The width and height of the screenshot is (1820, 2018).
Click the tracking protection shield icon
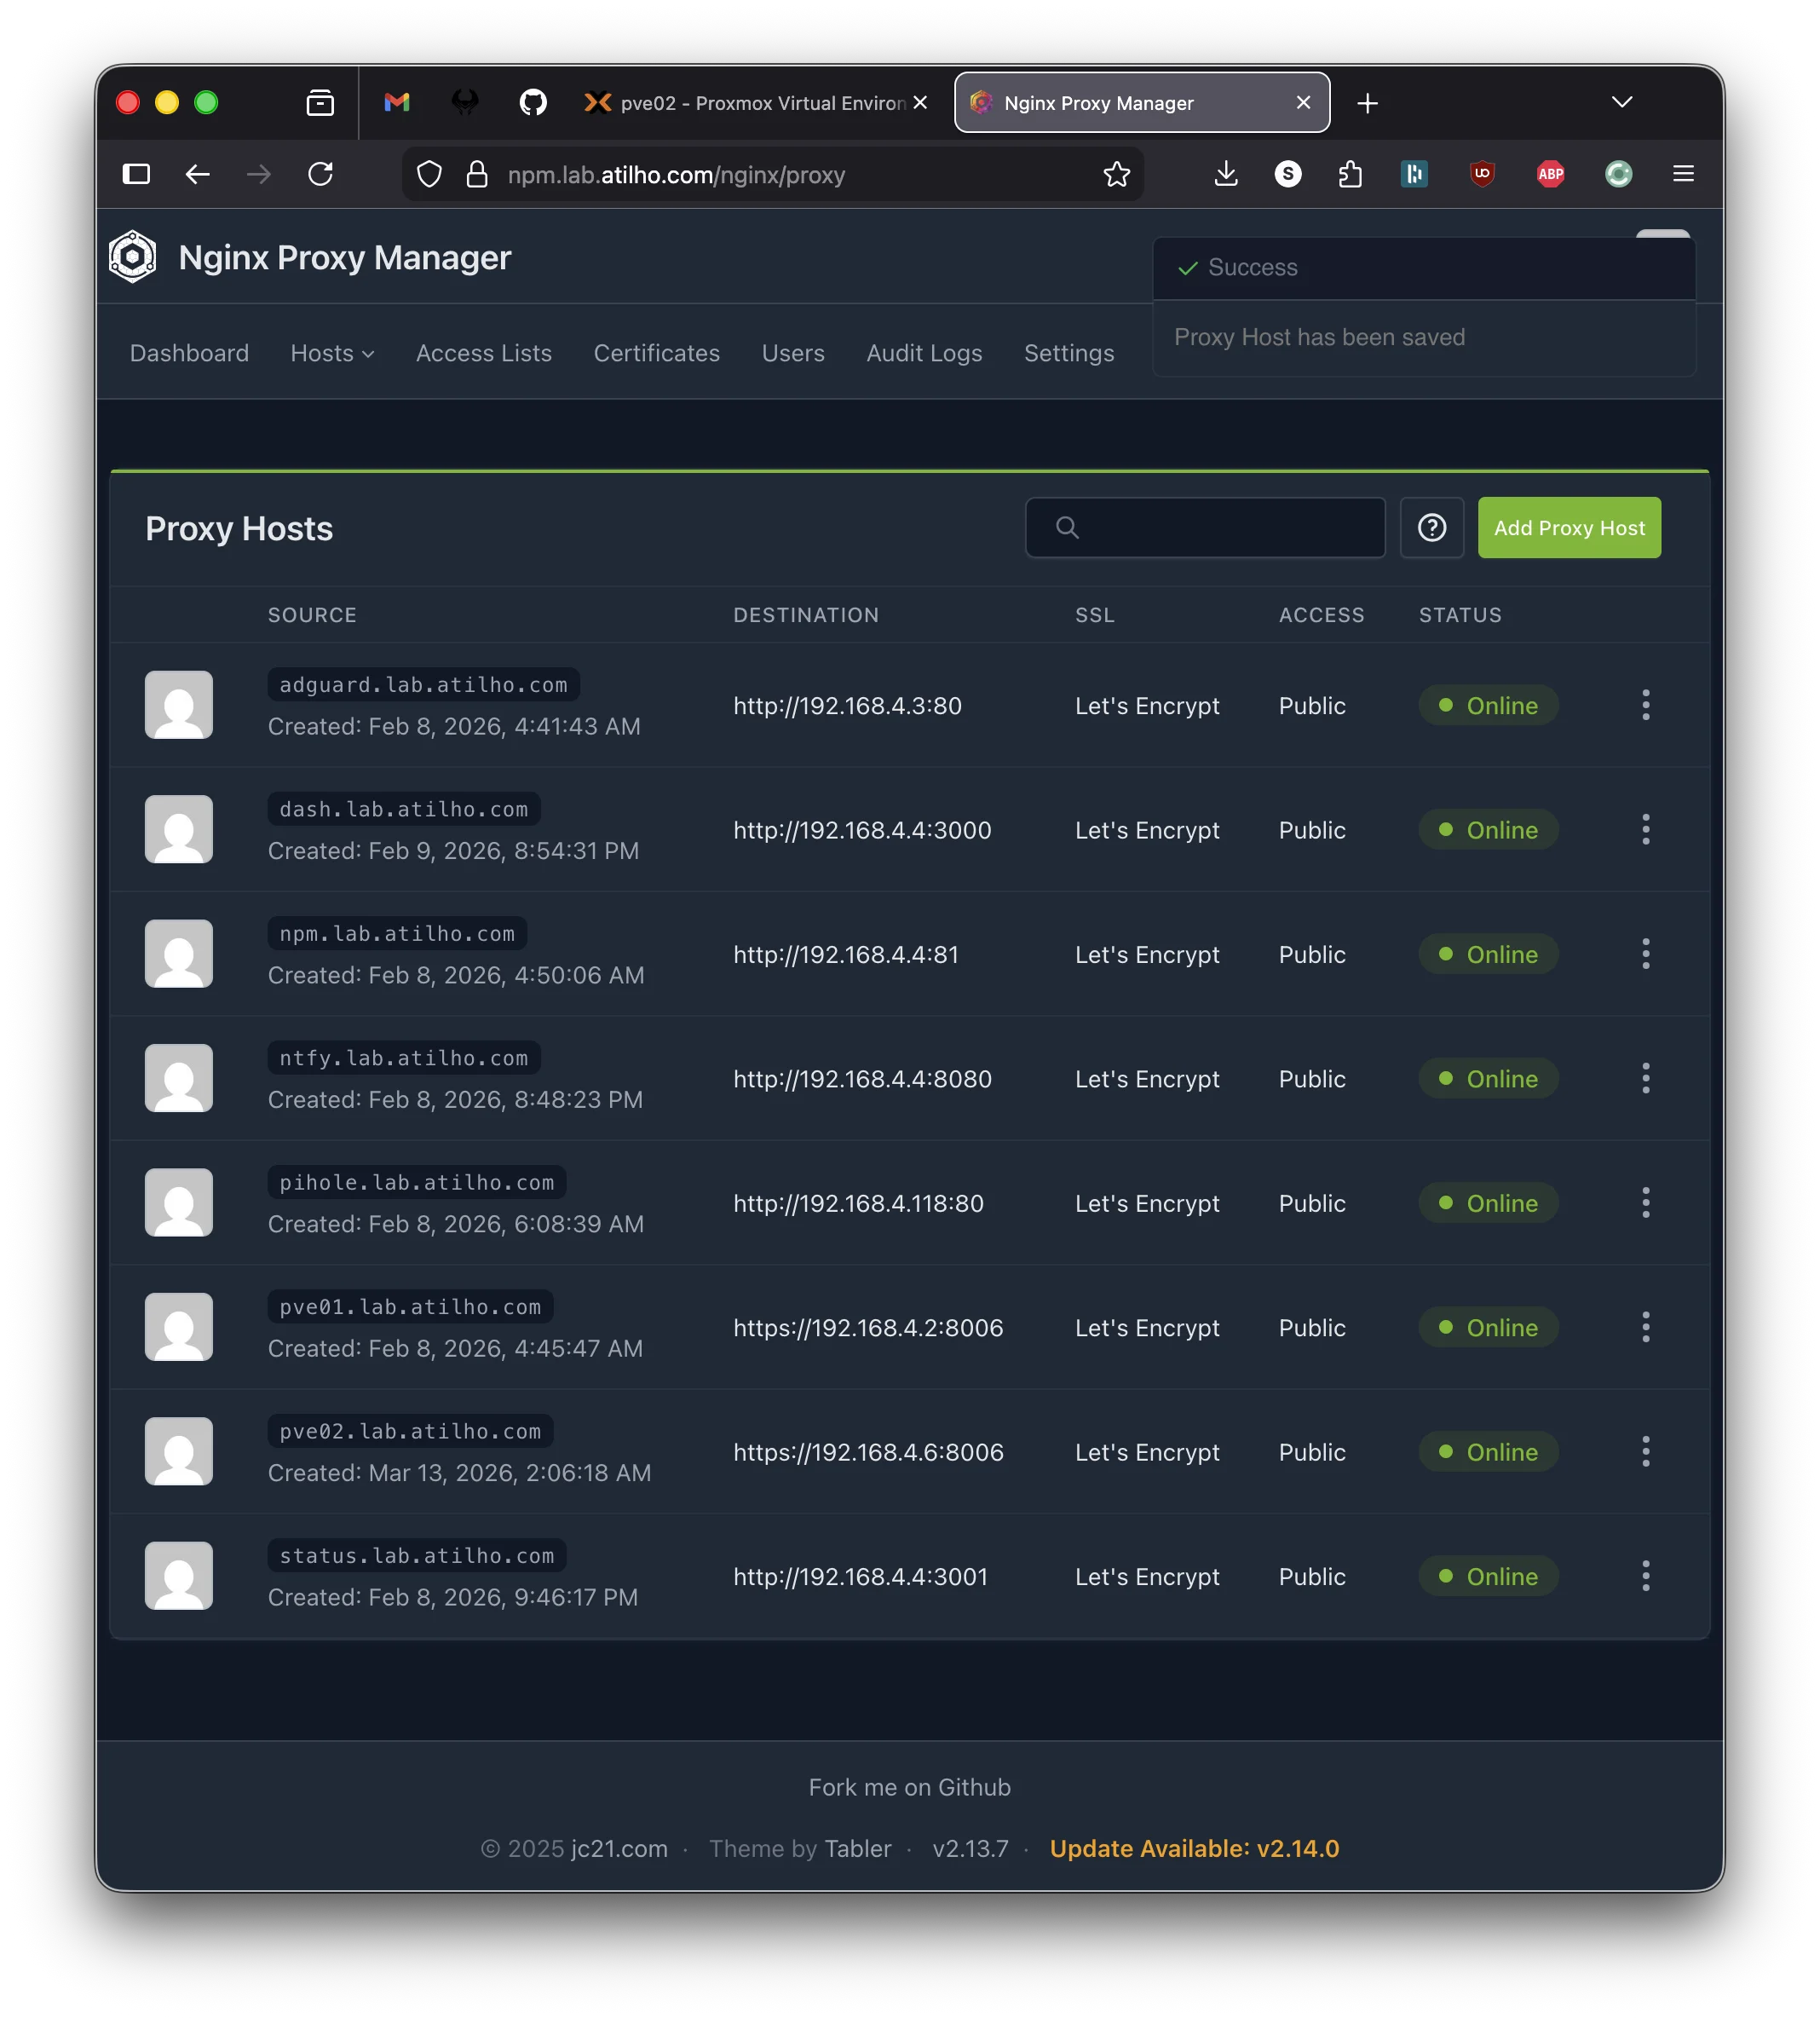(429, 173)
